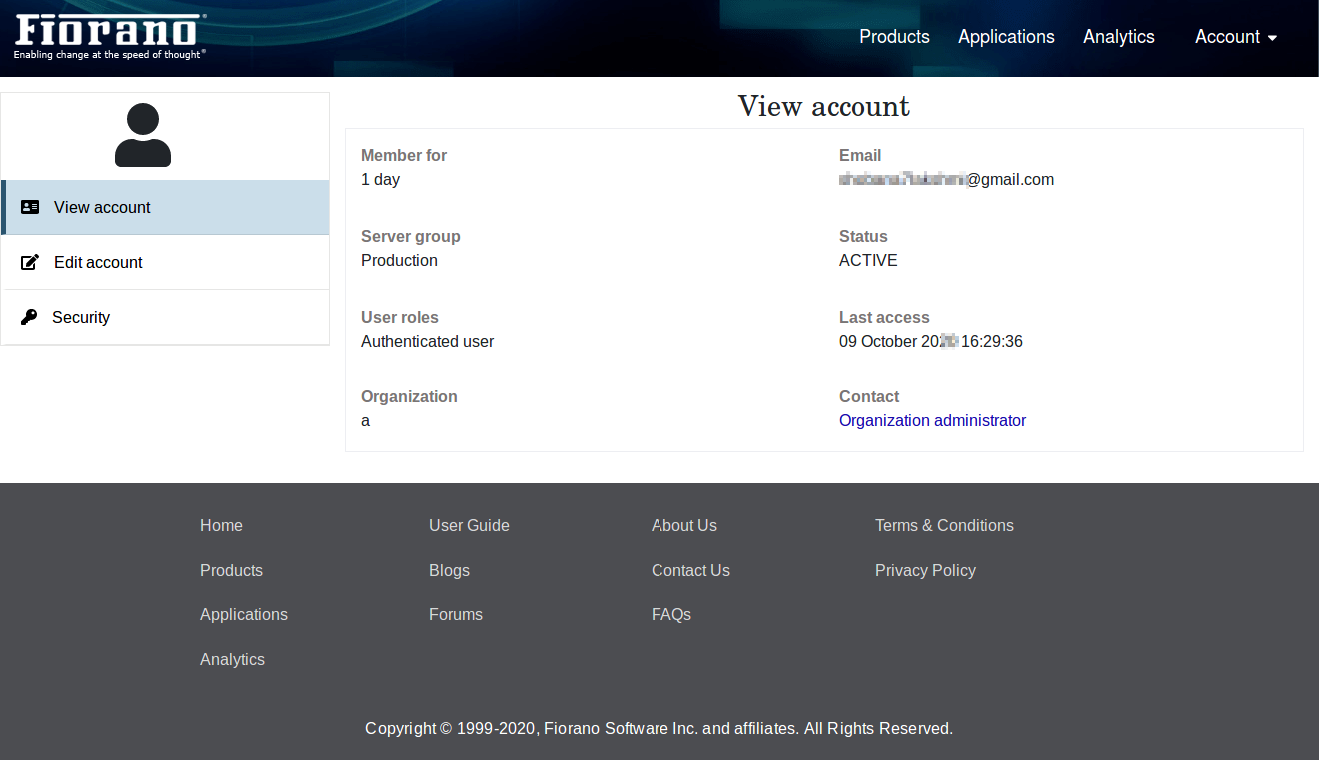The height and width of the screenshot is (761, 1320).
Task: Open the footer Analytics link
Action: pos(232,660)
